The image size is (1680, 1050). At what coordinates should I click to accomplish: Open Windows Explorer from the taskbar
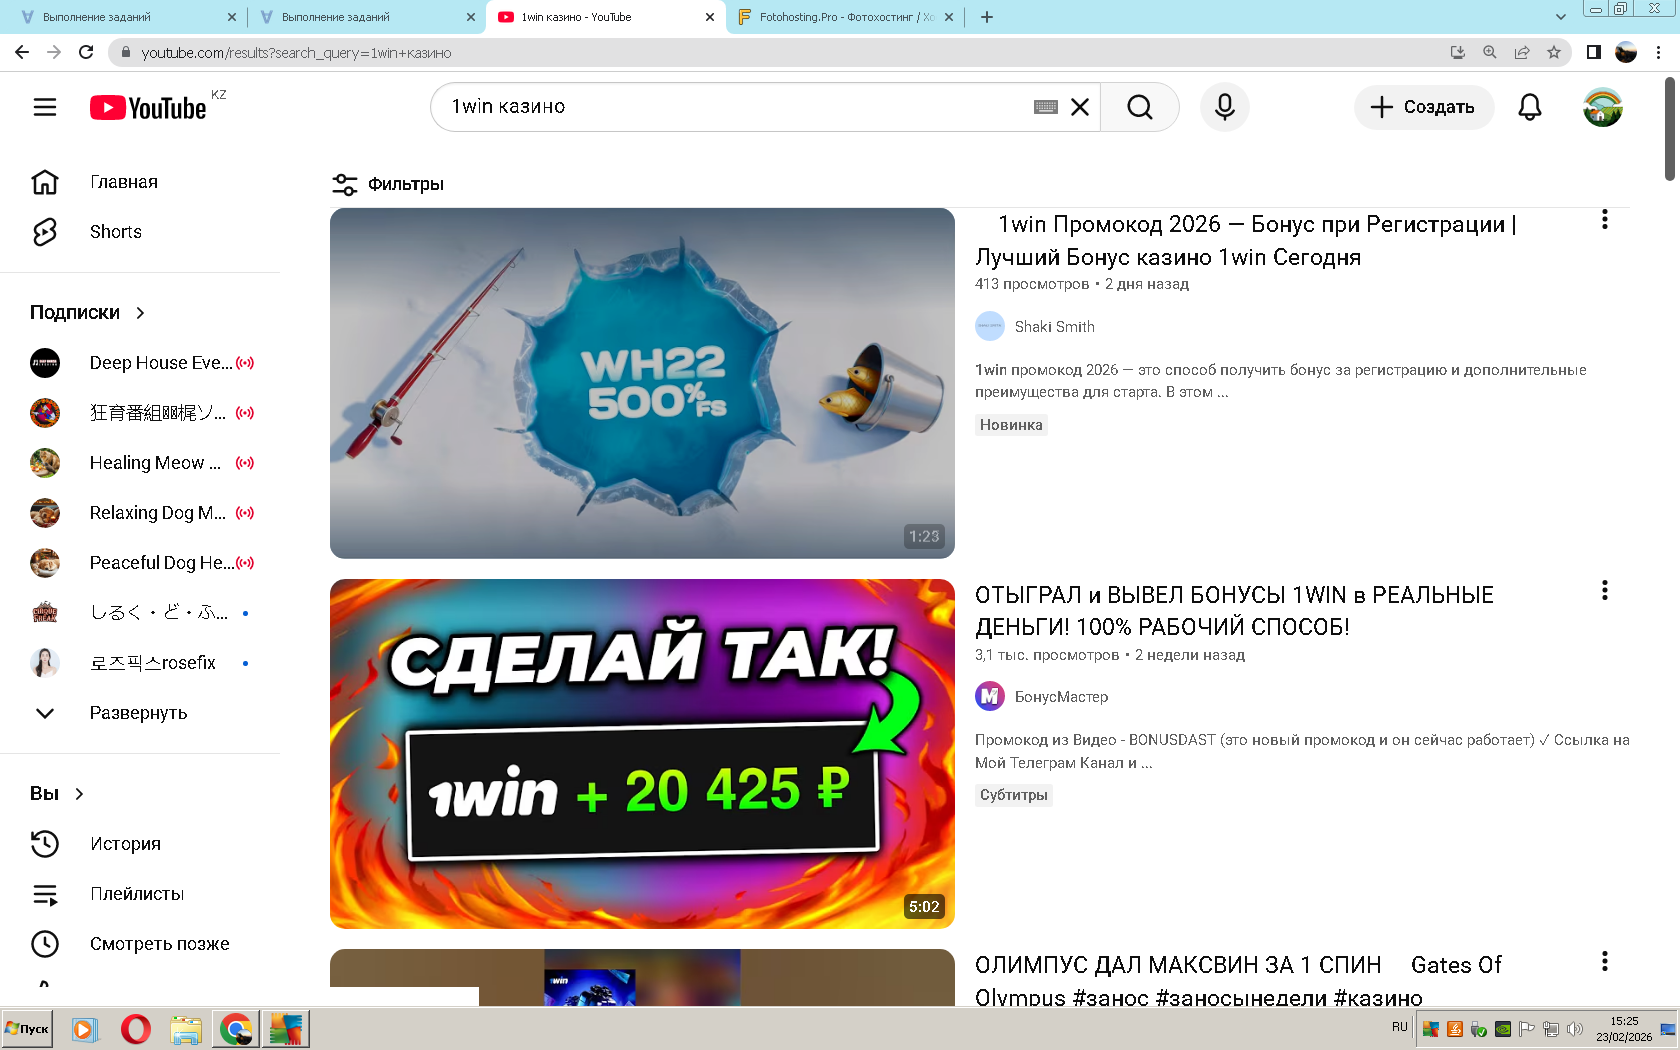[186, 1029]
